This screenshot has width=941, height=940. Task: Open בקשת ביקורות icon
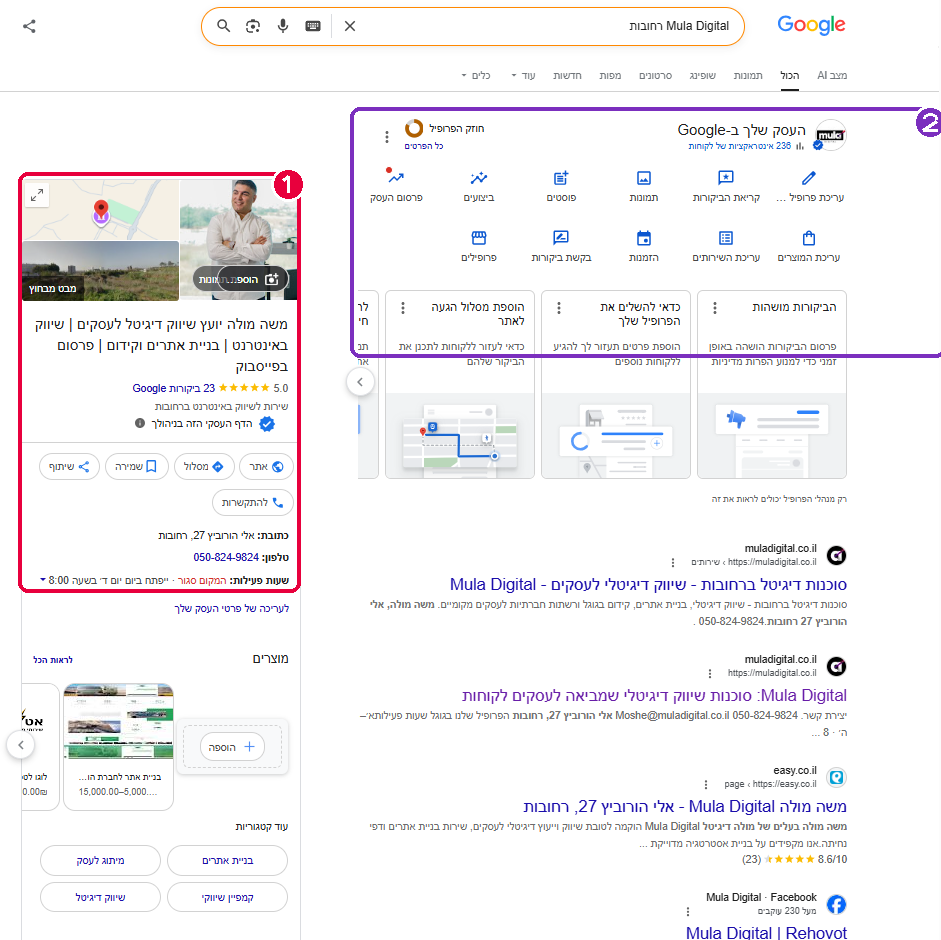coord(561,238)
